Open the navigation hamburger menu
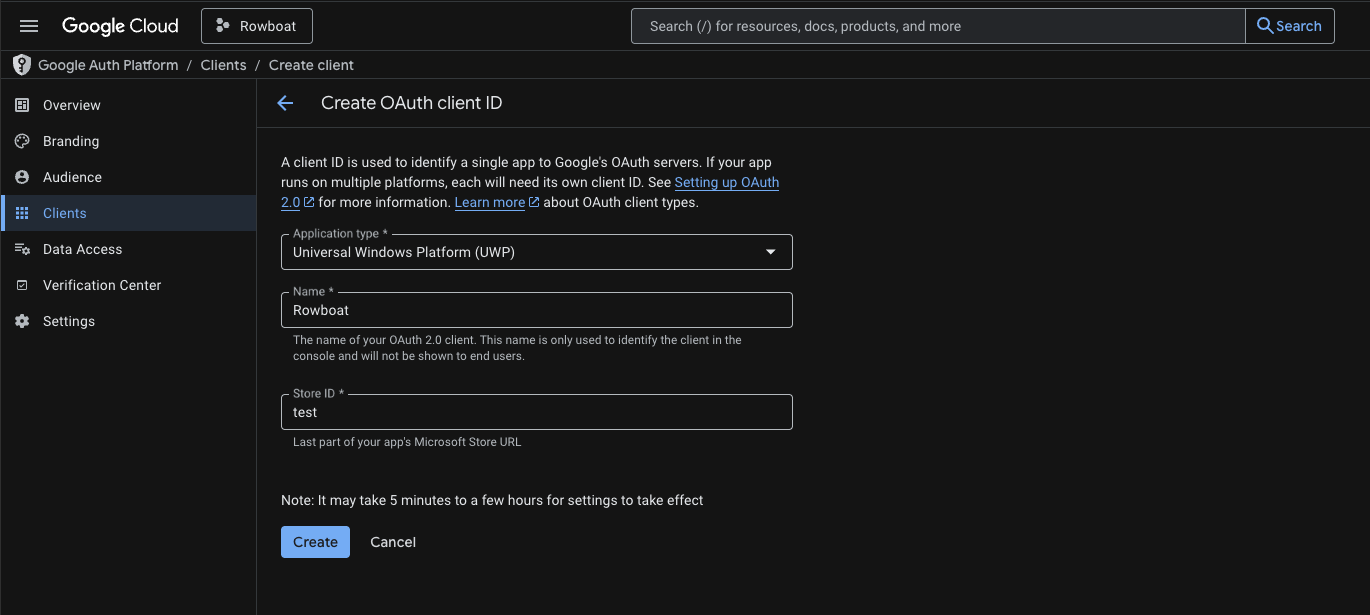 28,25
